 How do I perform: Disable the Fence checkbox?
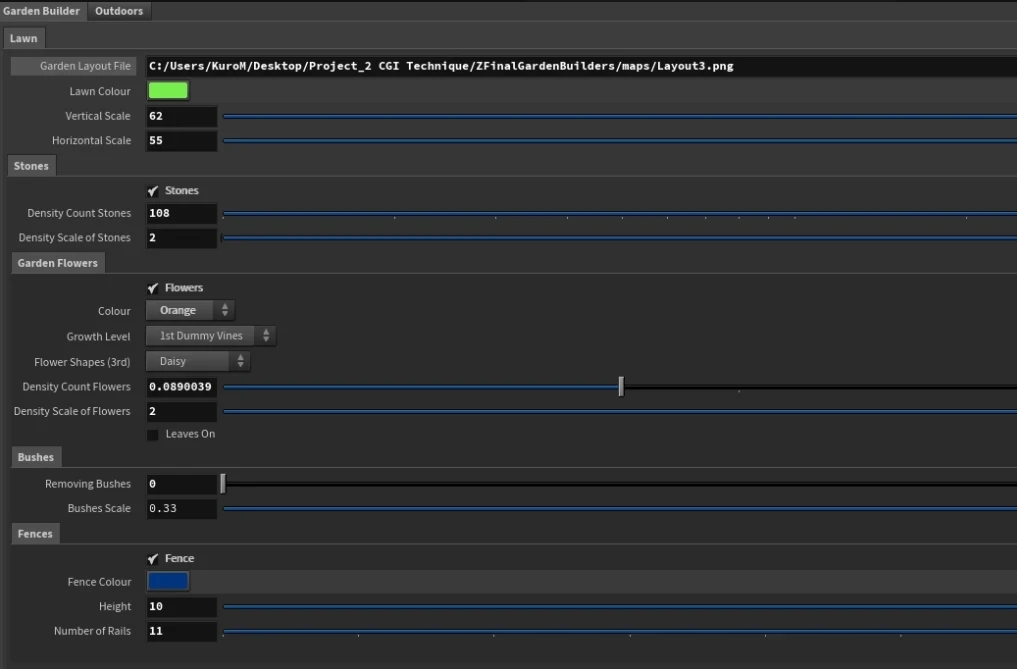(153, 559)
